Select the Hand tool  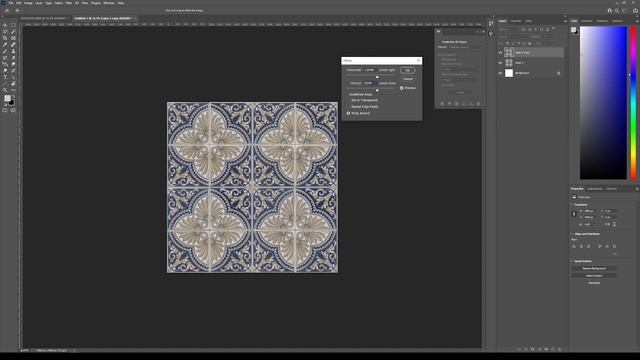pyautogui.click(x=13, y=84)
